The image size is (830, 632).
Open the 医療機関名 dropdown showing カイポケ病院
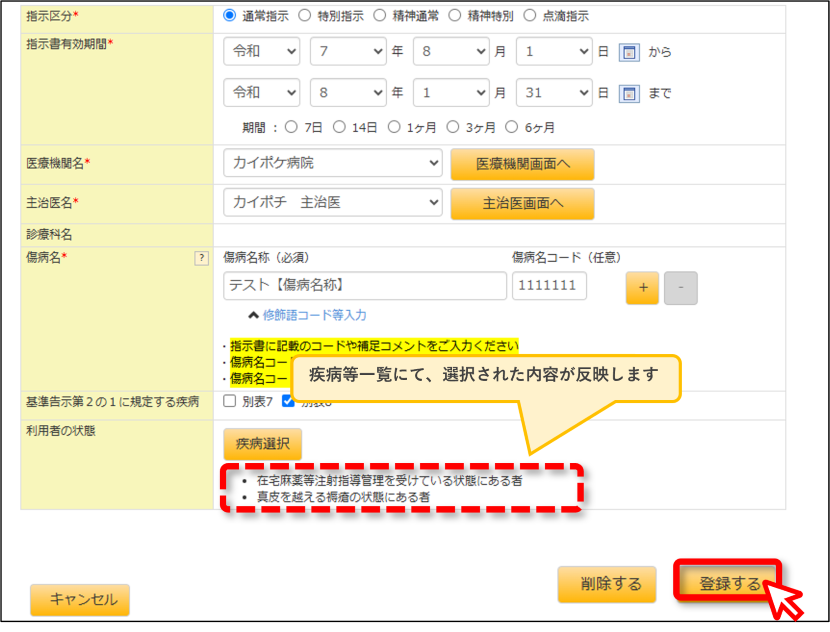pyautogui.click(x=332, y=162)
